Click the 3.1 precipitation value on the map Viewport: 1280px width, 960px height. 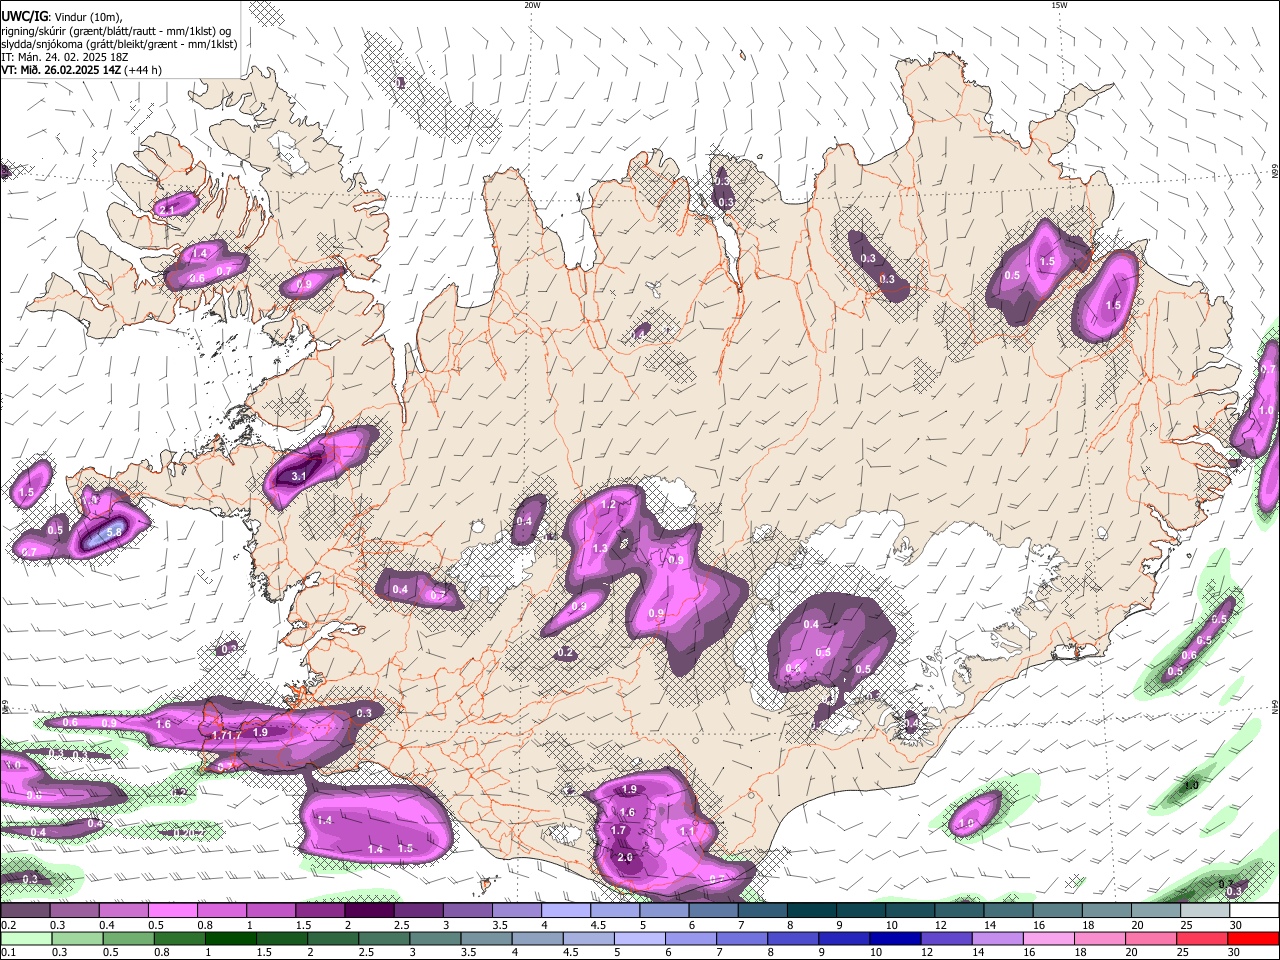click(x=298, y=476)
